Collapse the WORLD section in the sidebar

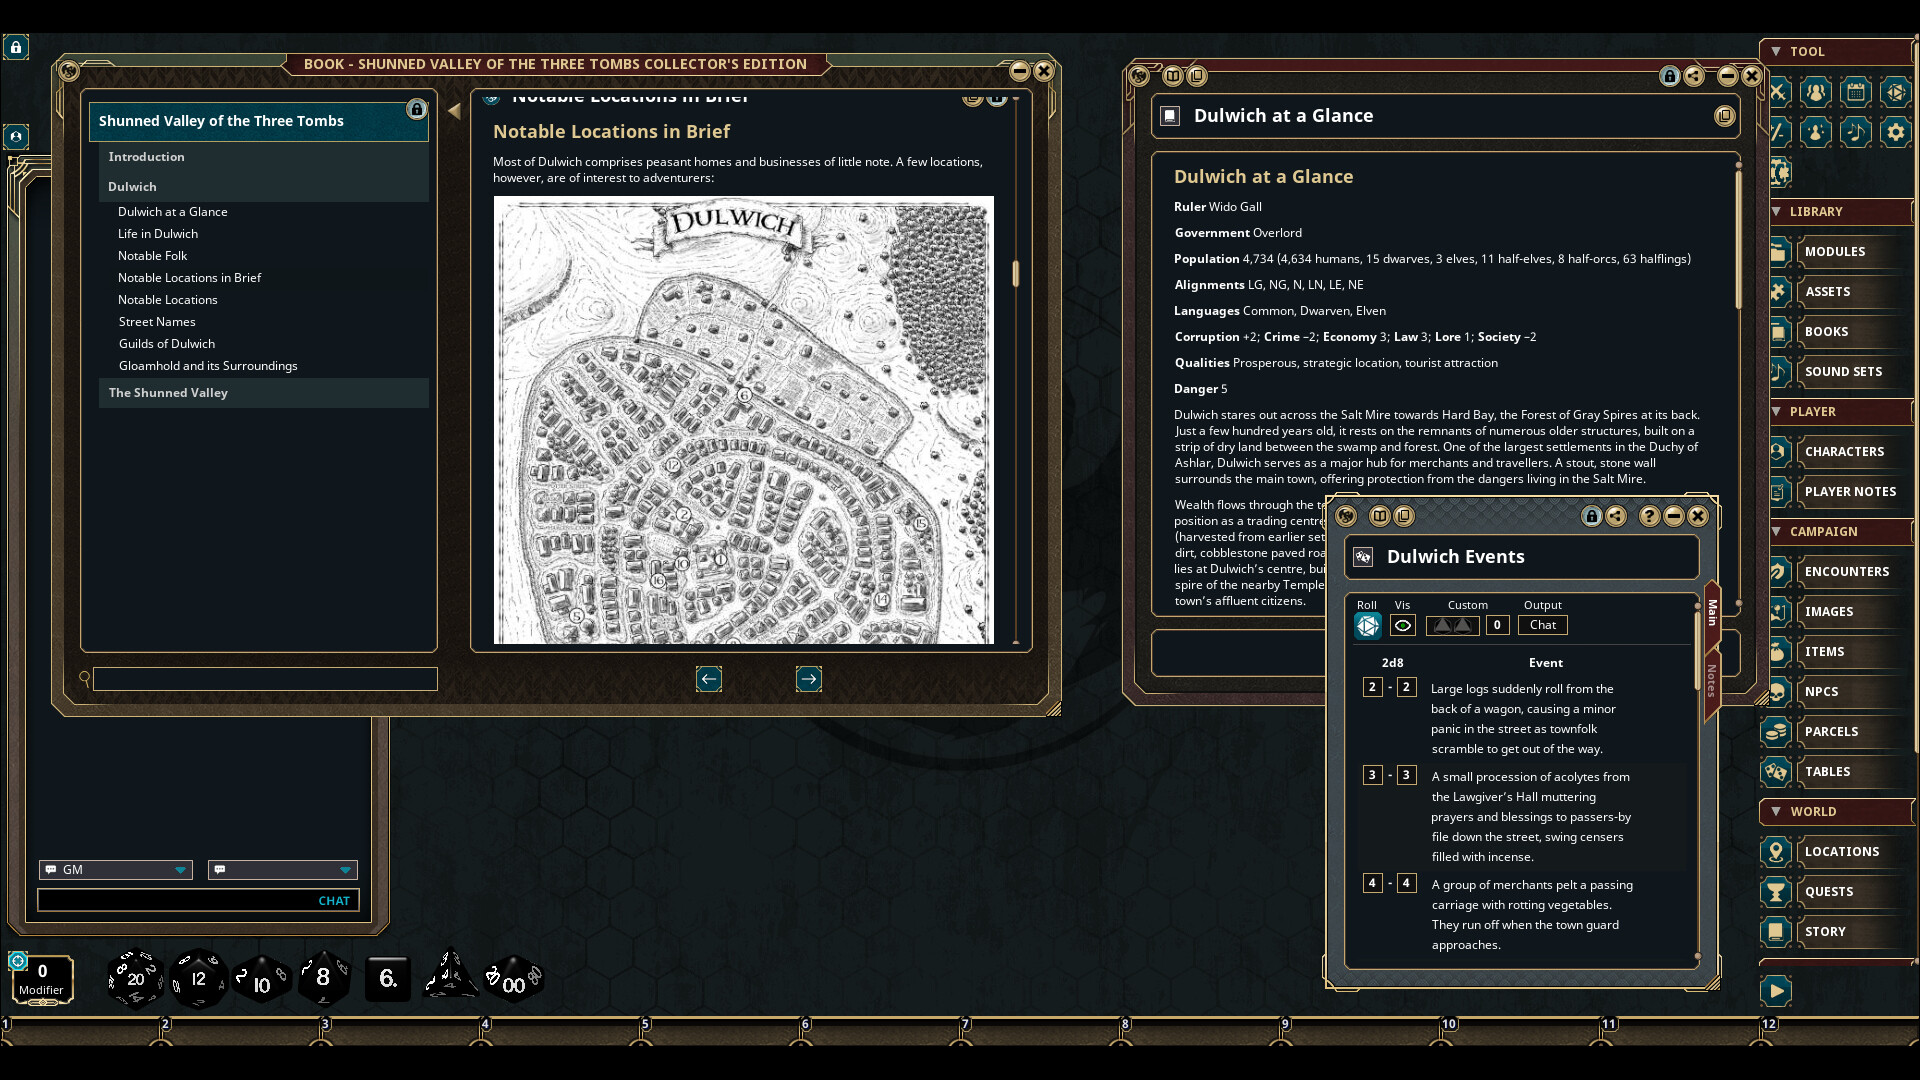pyautogui.click(x=1779, y=812)
